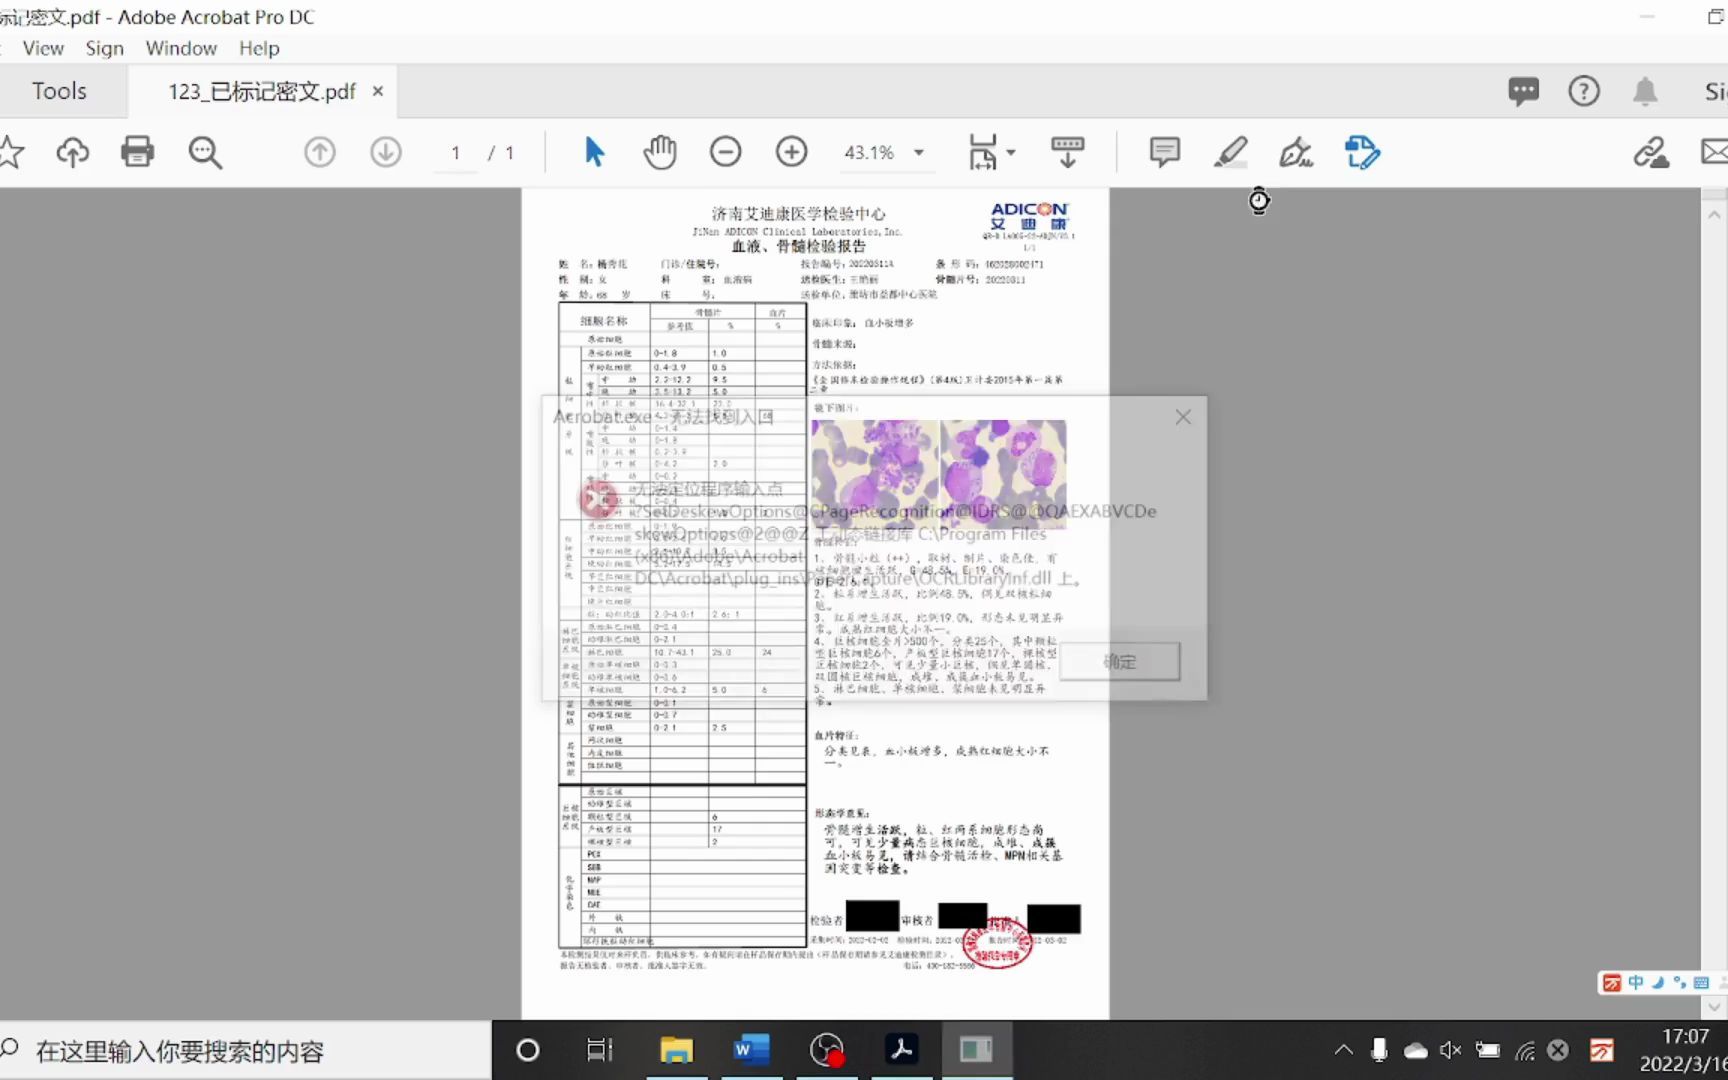The image size is (1728, 1080).
Task: Open the Fill & Sign tool
Action: 1295,152
